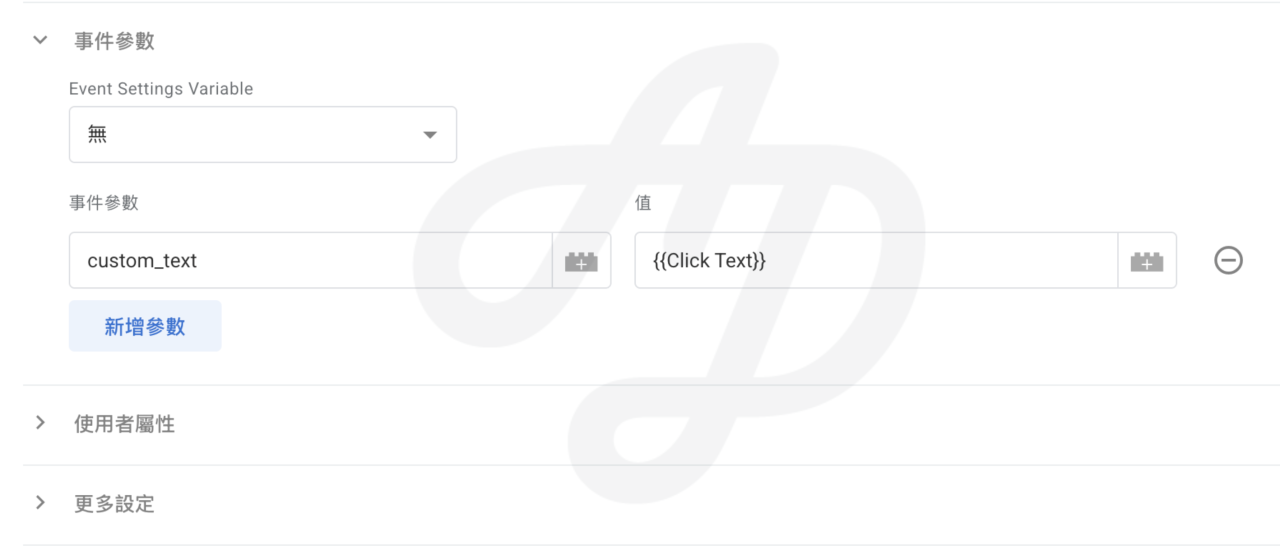Focus the custom_text parameter name field
Screen dimensions: 1280x546
tap(311, 261)
